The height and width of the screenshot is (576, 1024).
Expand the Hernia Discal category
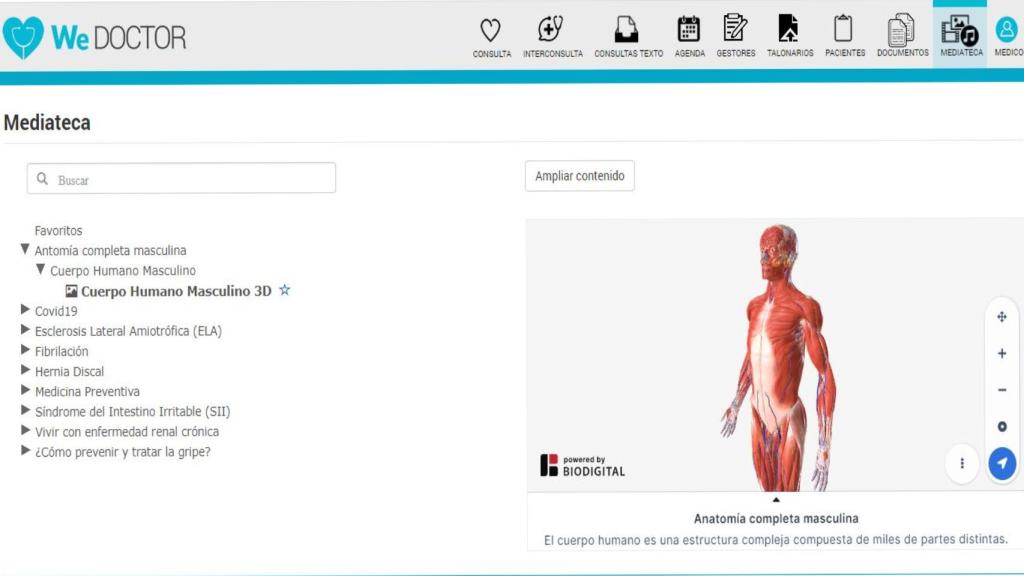[x=25, y=371]
